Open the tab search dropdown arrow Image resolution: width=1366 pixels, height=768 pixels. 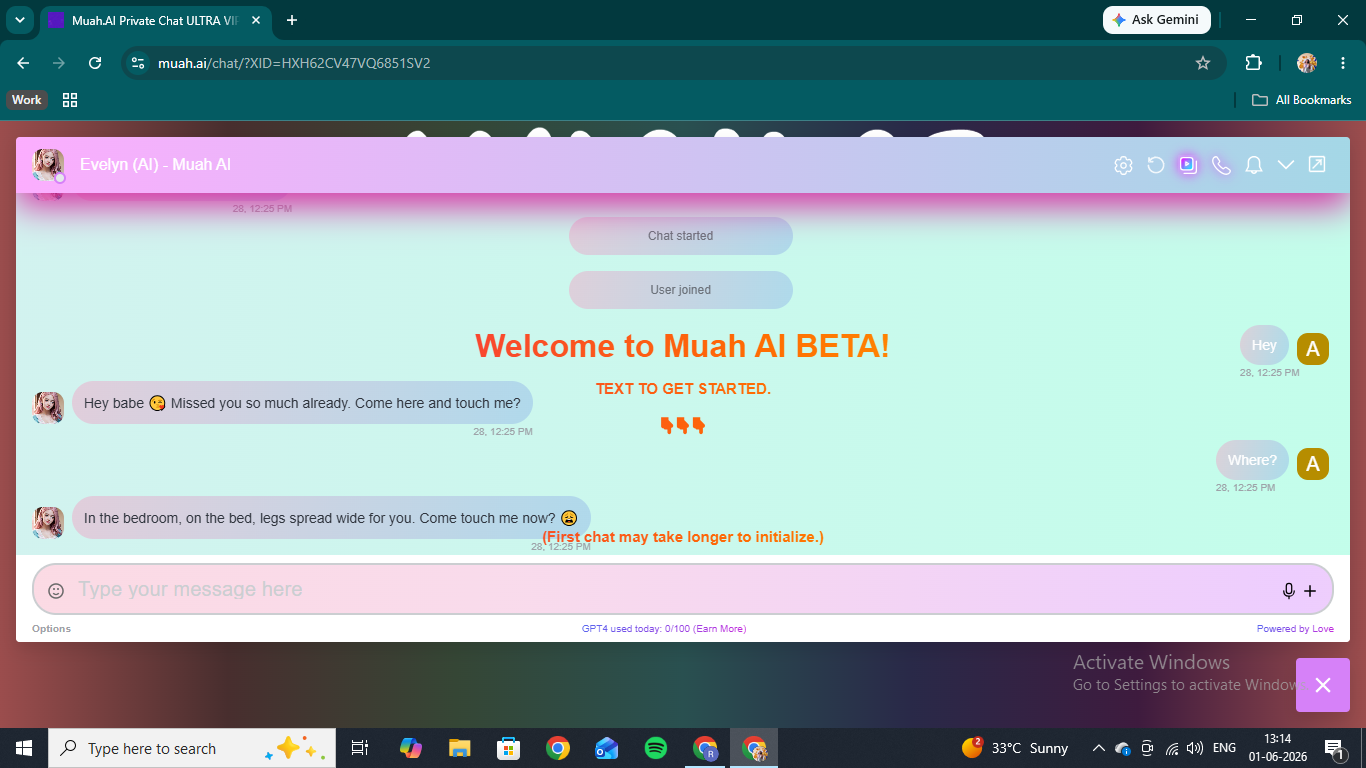point(19,20)
